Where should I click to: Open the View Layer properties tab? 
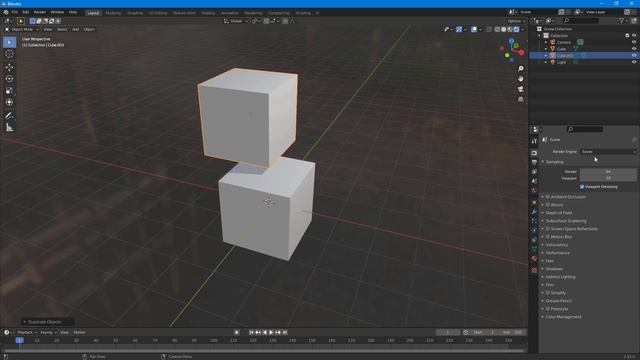click(534, 171)
